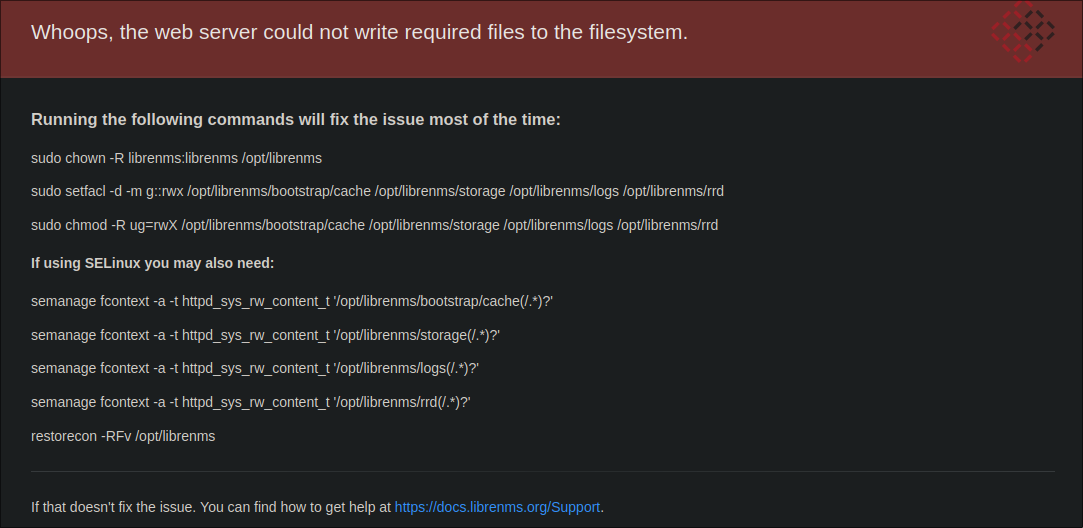Click httpd_sys_rw_content_t in first semanage line
This screenshot has height=528, width=1083.
[256, 301]
